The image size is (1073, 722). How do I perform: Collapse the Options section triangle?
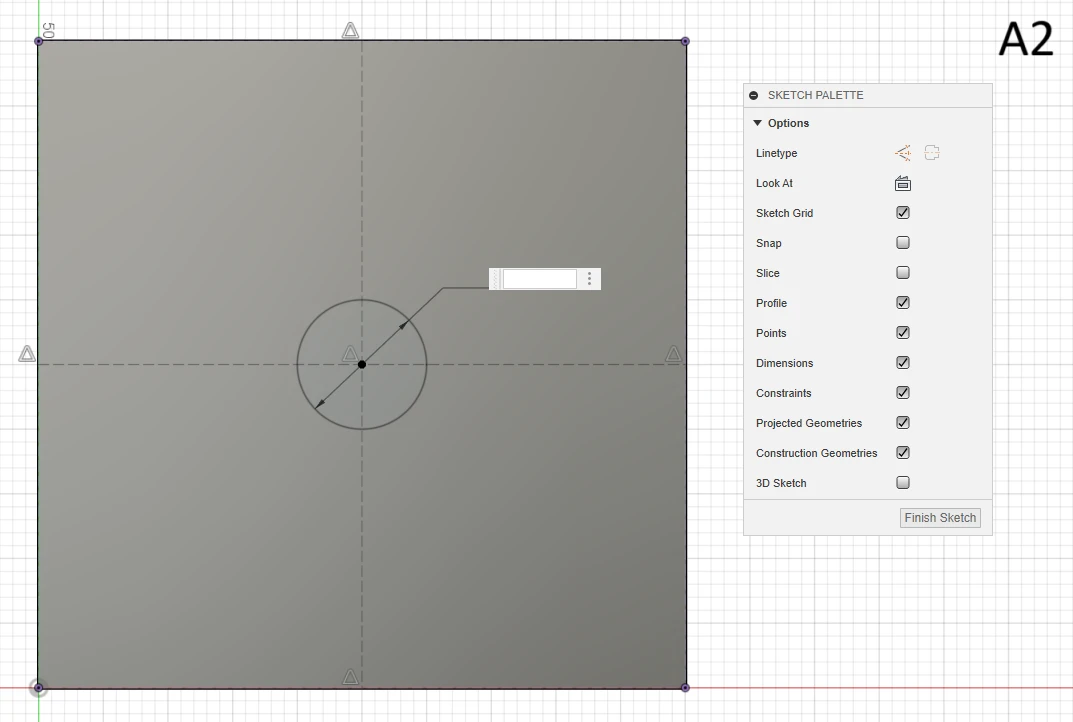758,123
